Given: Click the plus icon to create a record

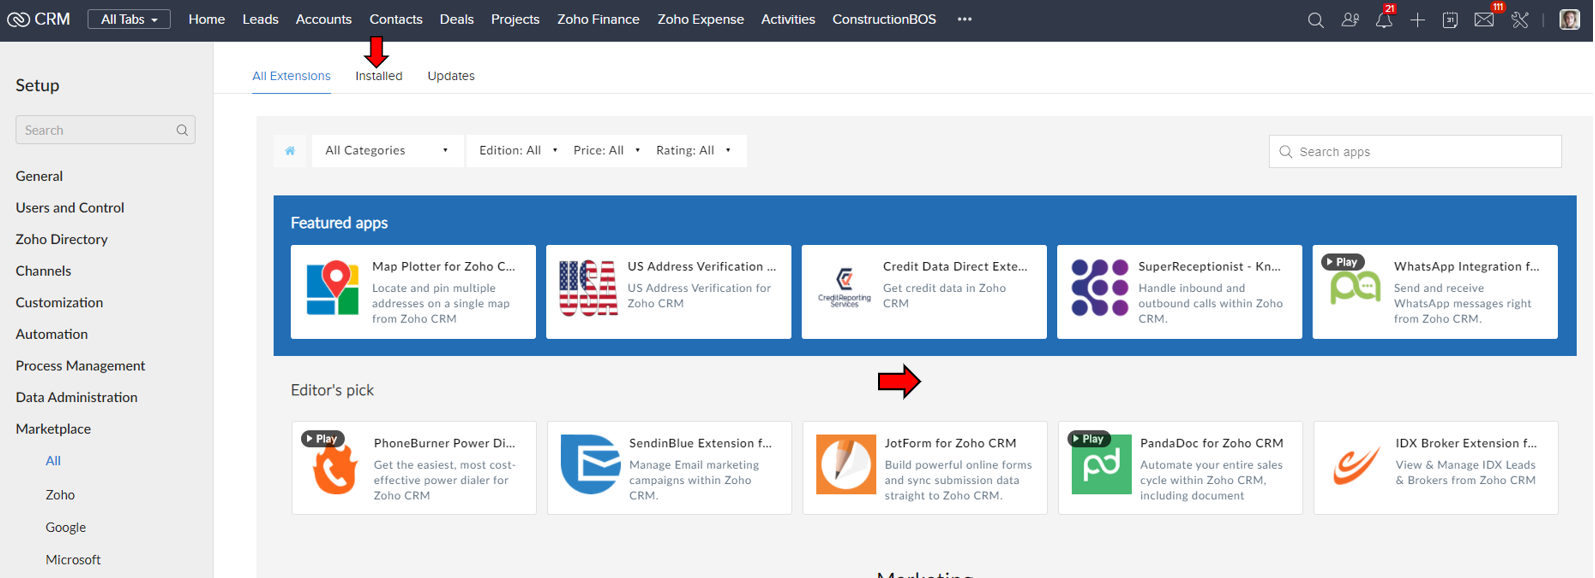Looking at the screenshot, I should (1417, 20).
